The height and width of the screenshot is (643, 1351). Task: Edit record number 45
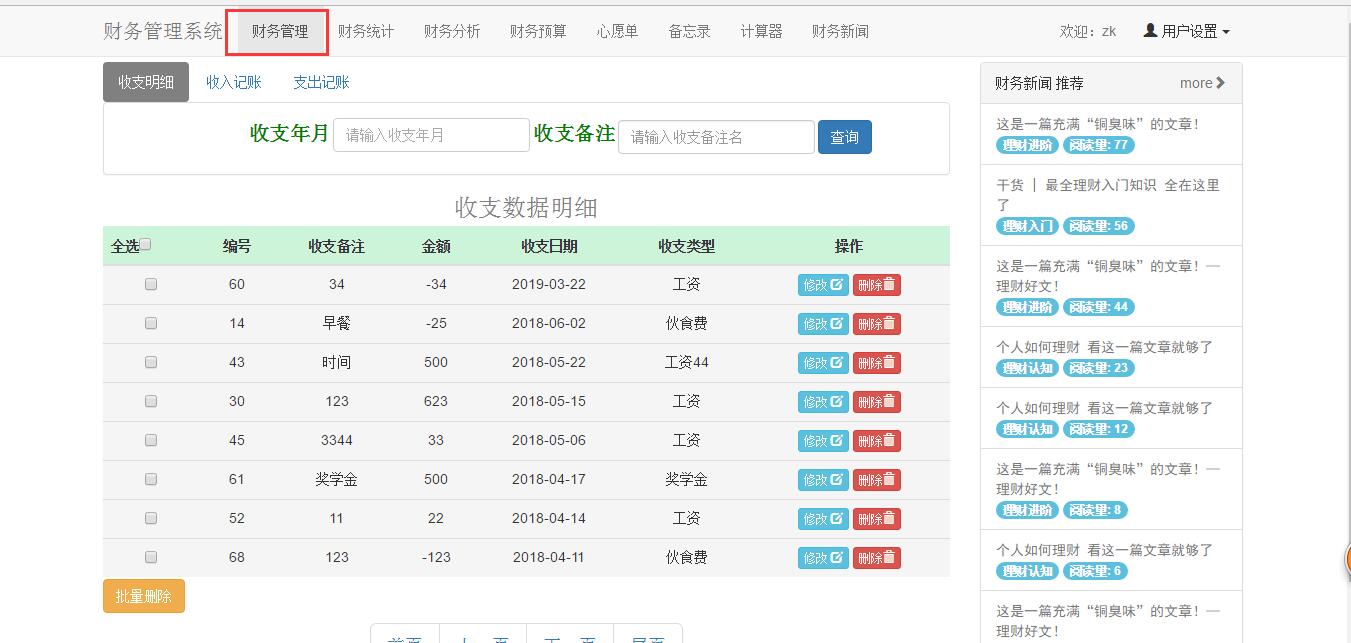823,441
